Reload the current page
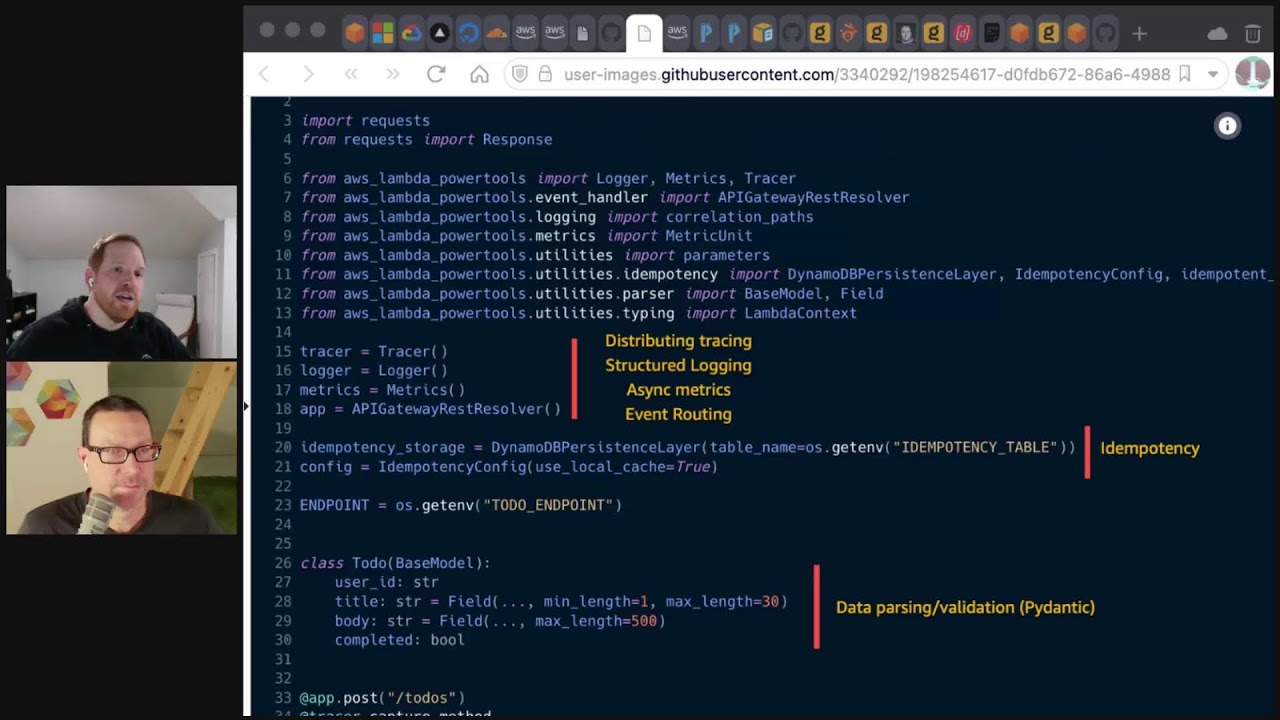 point(435,74)
